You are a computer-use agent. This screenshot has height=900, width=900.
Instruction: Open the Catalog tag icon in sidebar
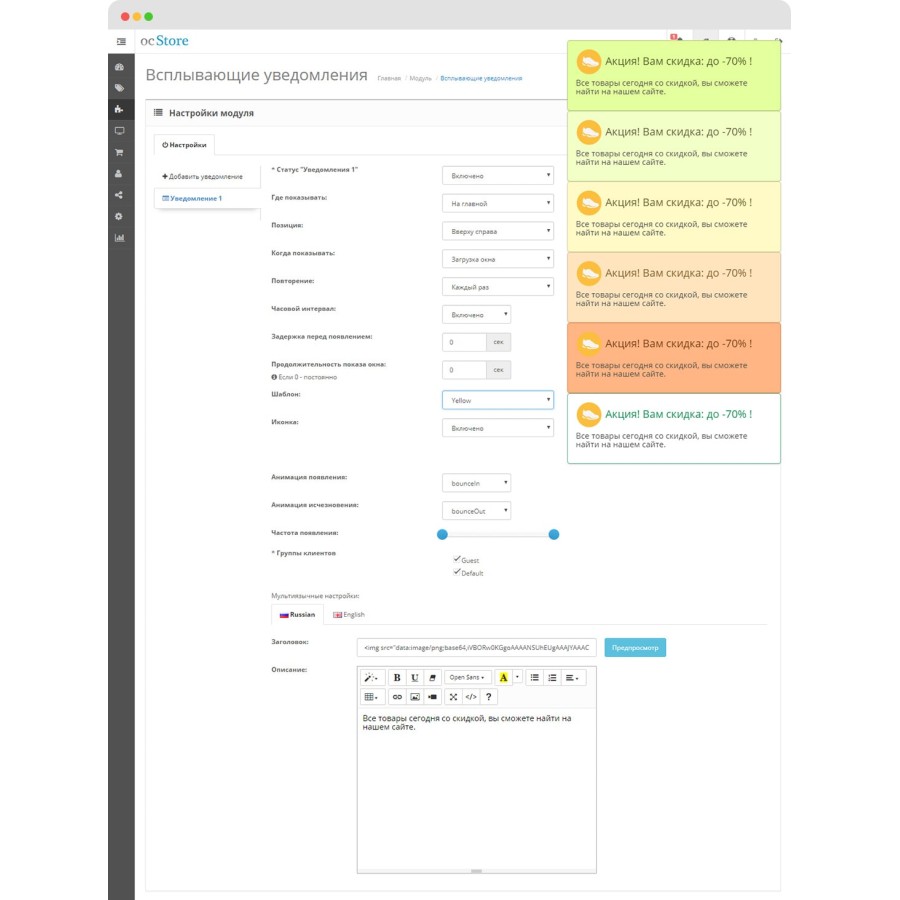click(119, 88)
